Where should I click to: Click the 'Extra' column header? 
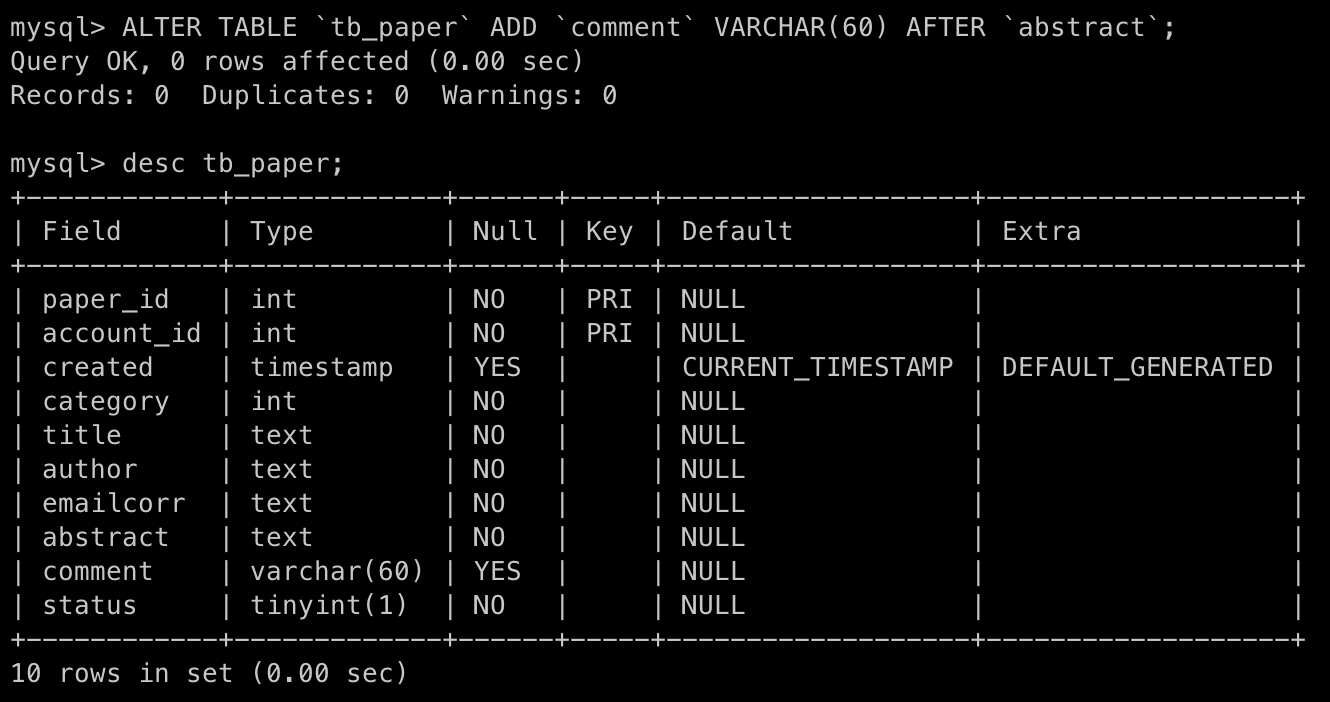click(1041, 232)
